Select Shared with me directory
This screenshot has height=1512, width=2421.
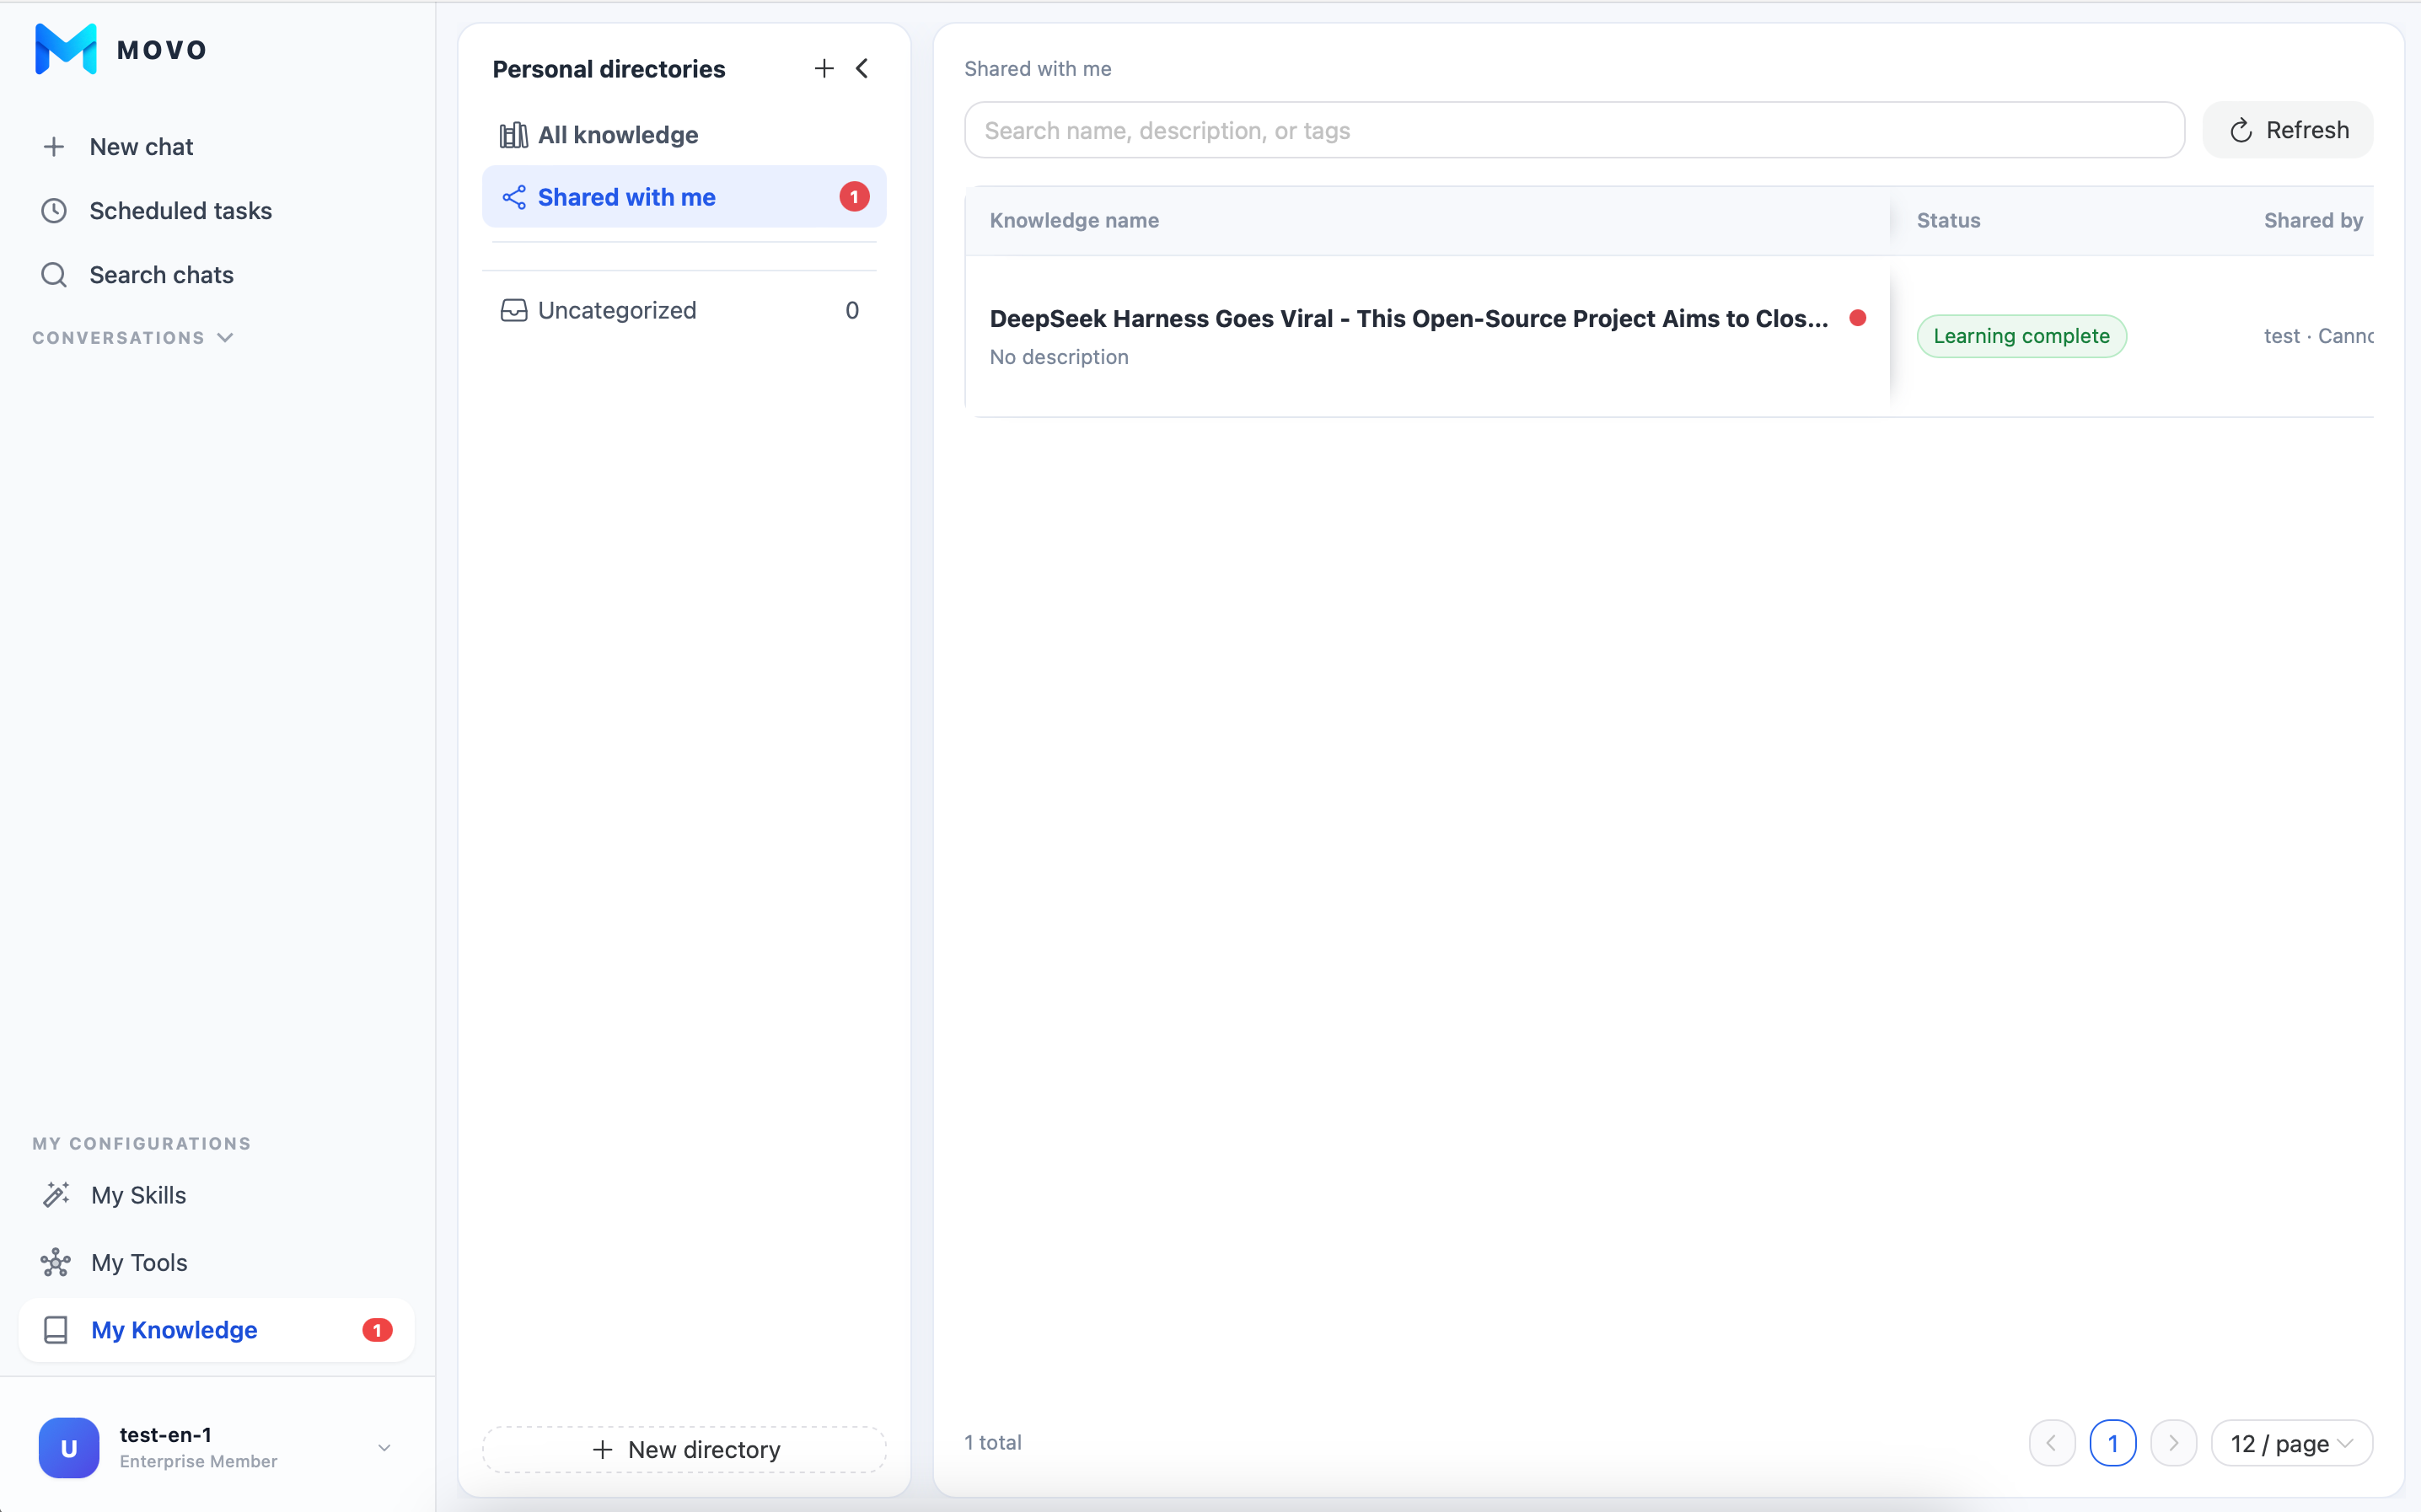click(x=684, y=197)
